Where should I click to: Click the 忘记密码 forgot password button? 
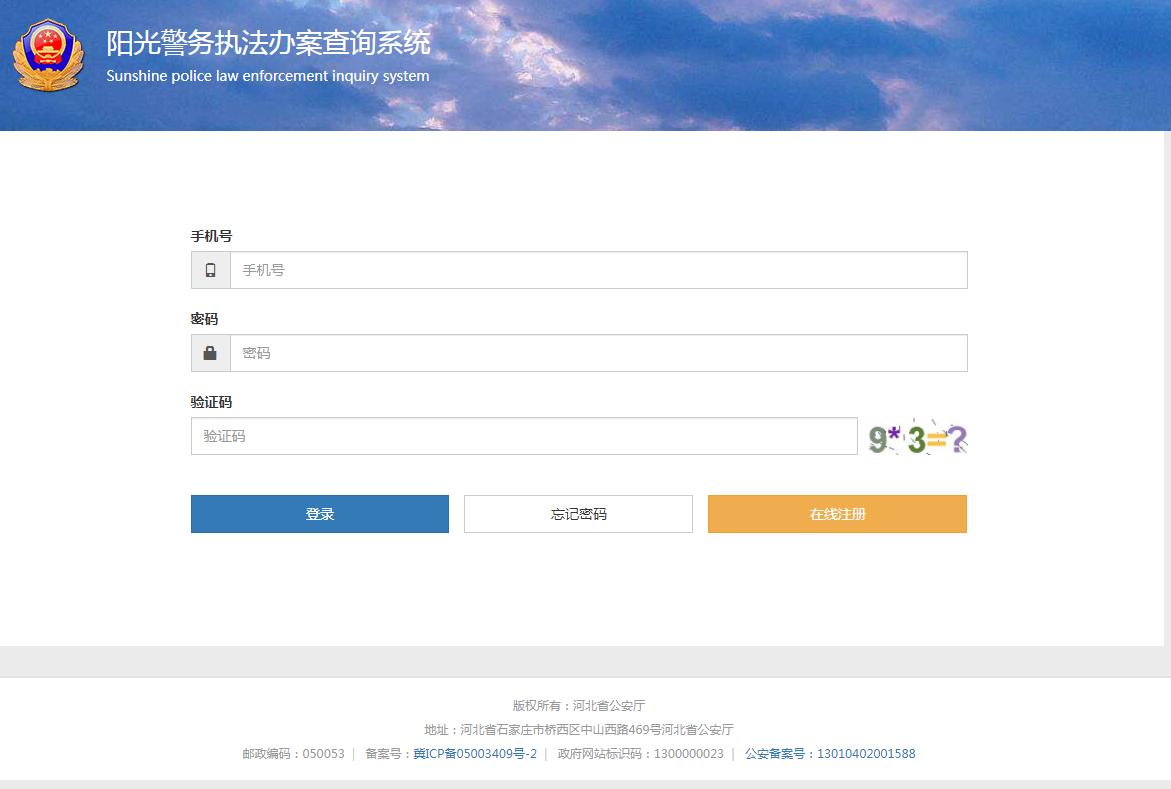coord(577,513)
